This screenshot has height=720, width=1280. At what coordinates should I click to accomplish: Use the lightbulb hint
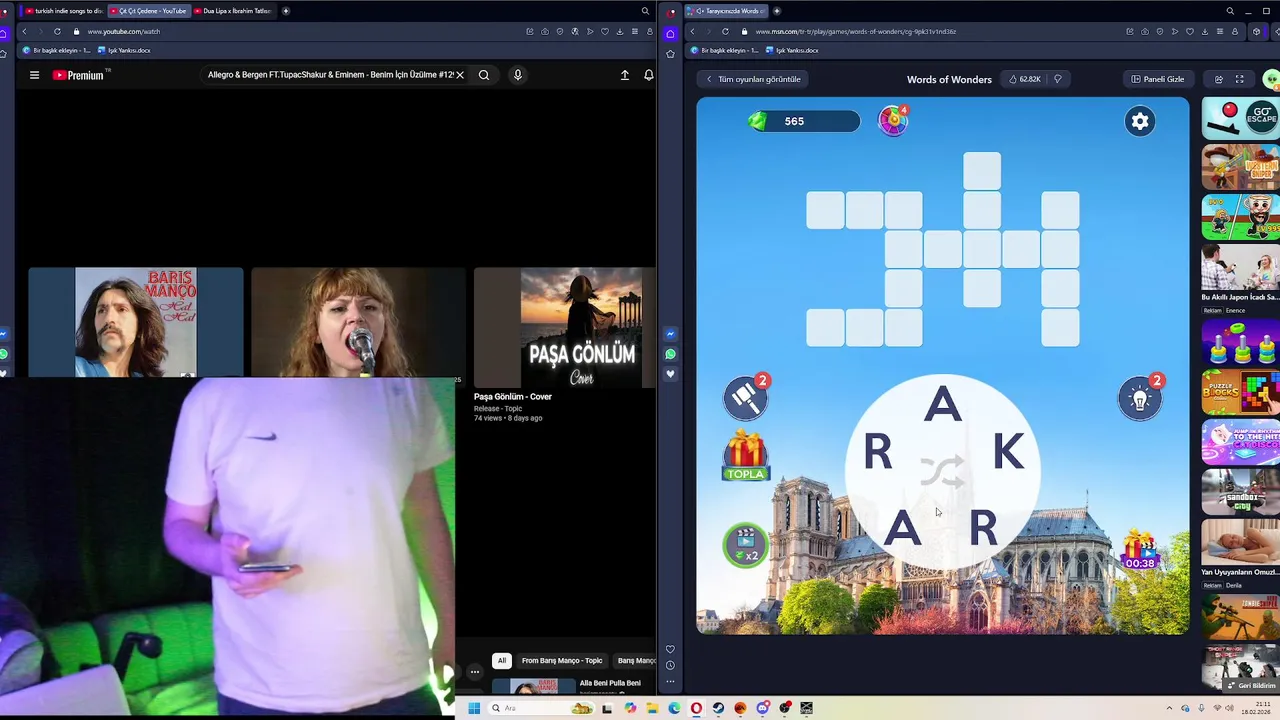[x=1140, y=398]
